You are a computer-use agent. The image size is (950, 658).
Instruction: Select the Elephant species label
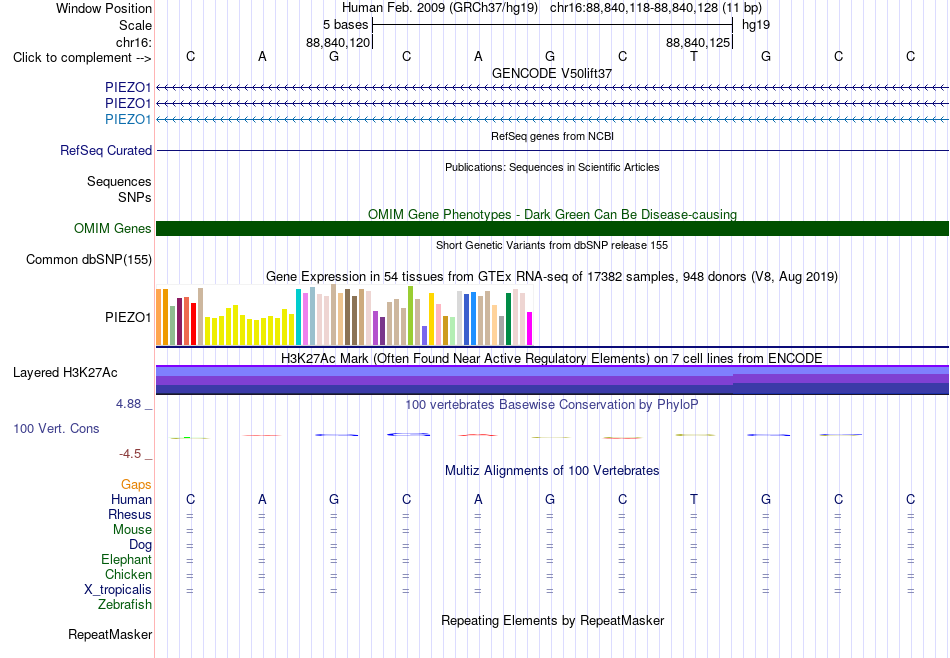point(126,560)
